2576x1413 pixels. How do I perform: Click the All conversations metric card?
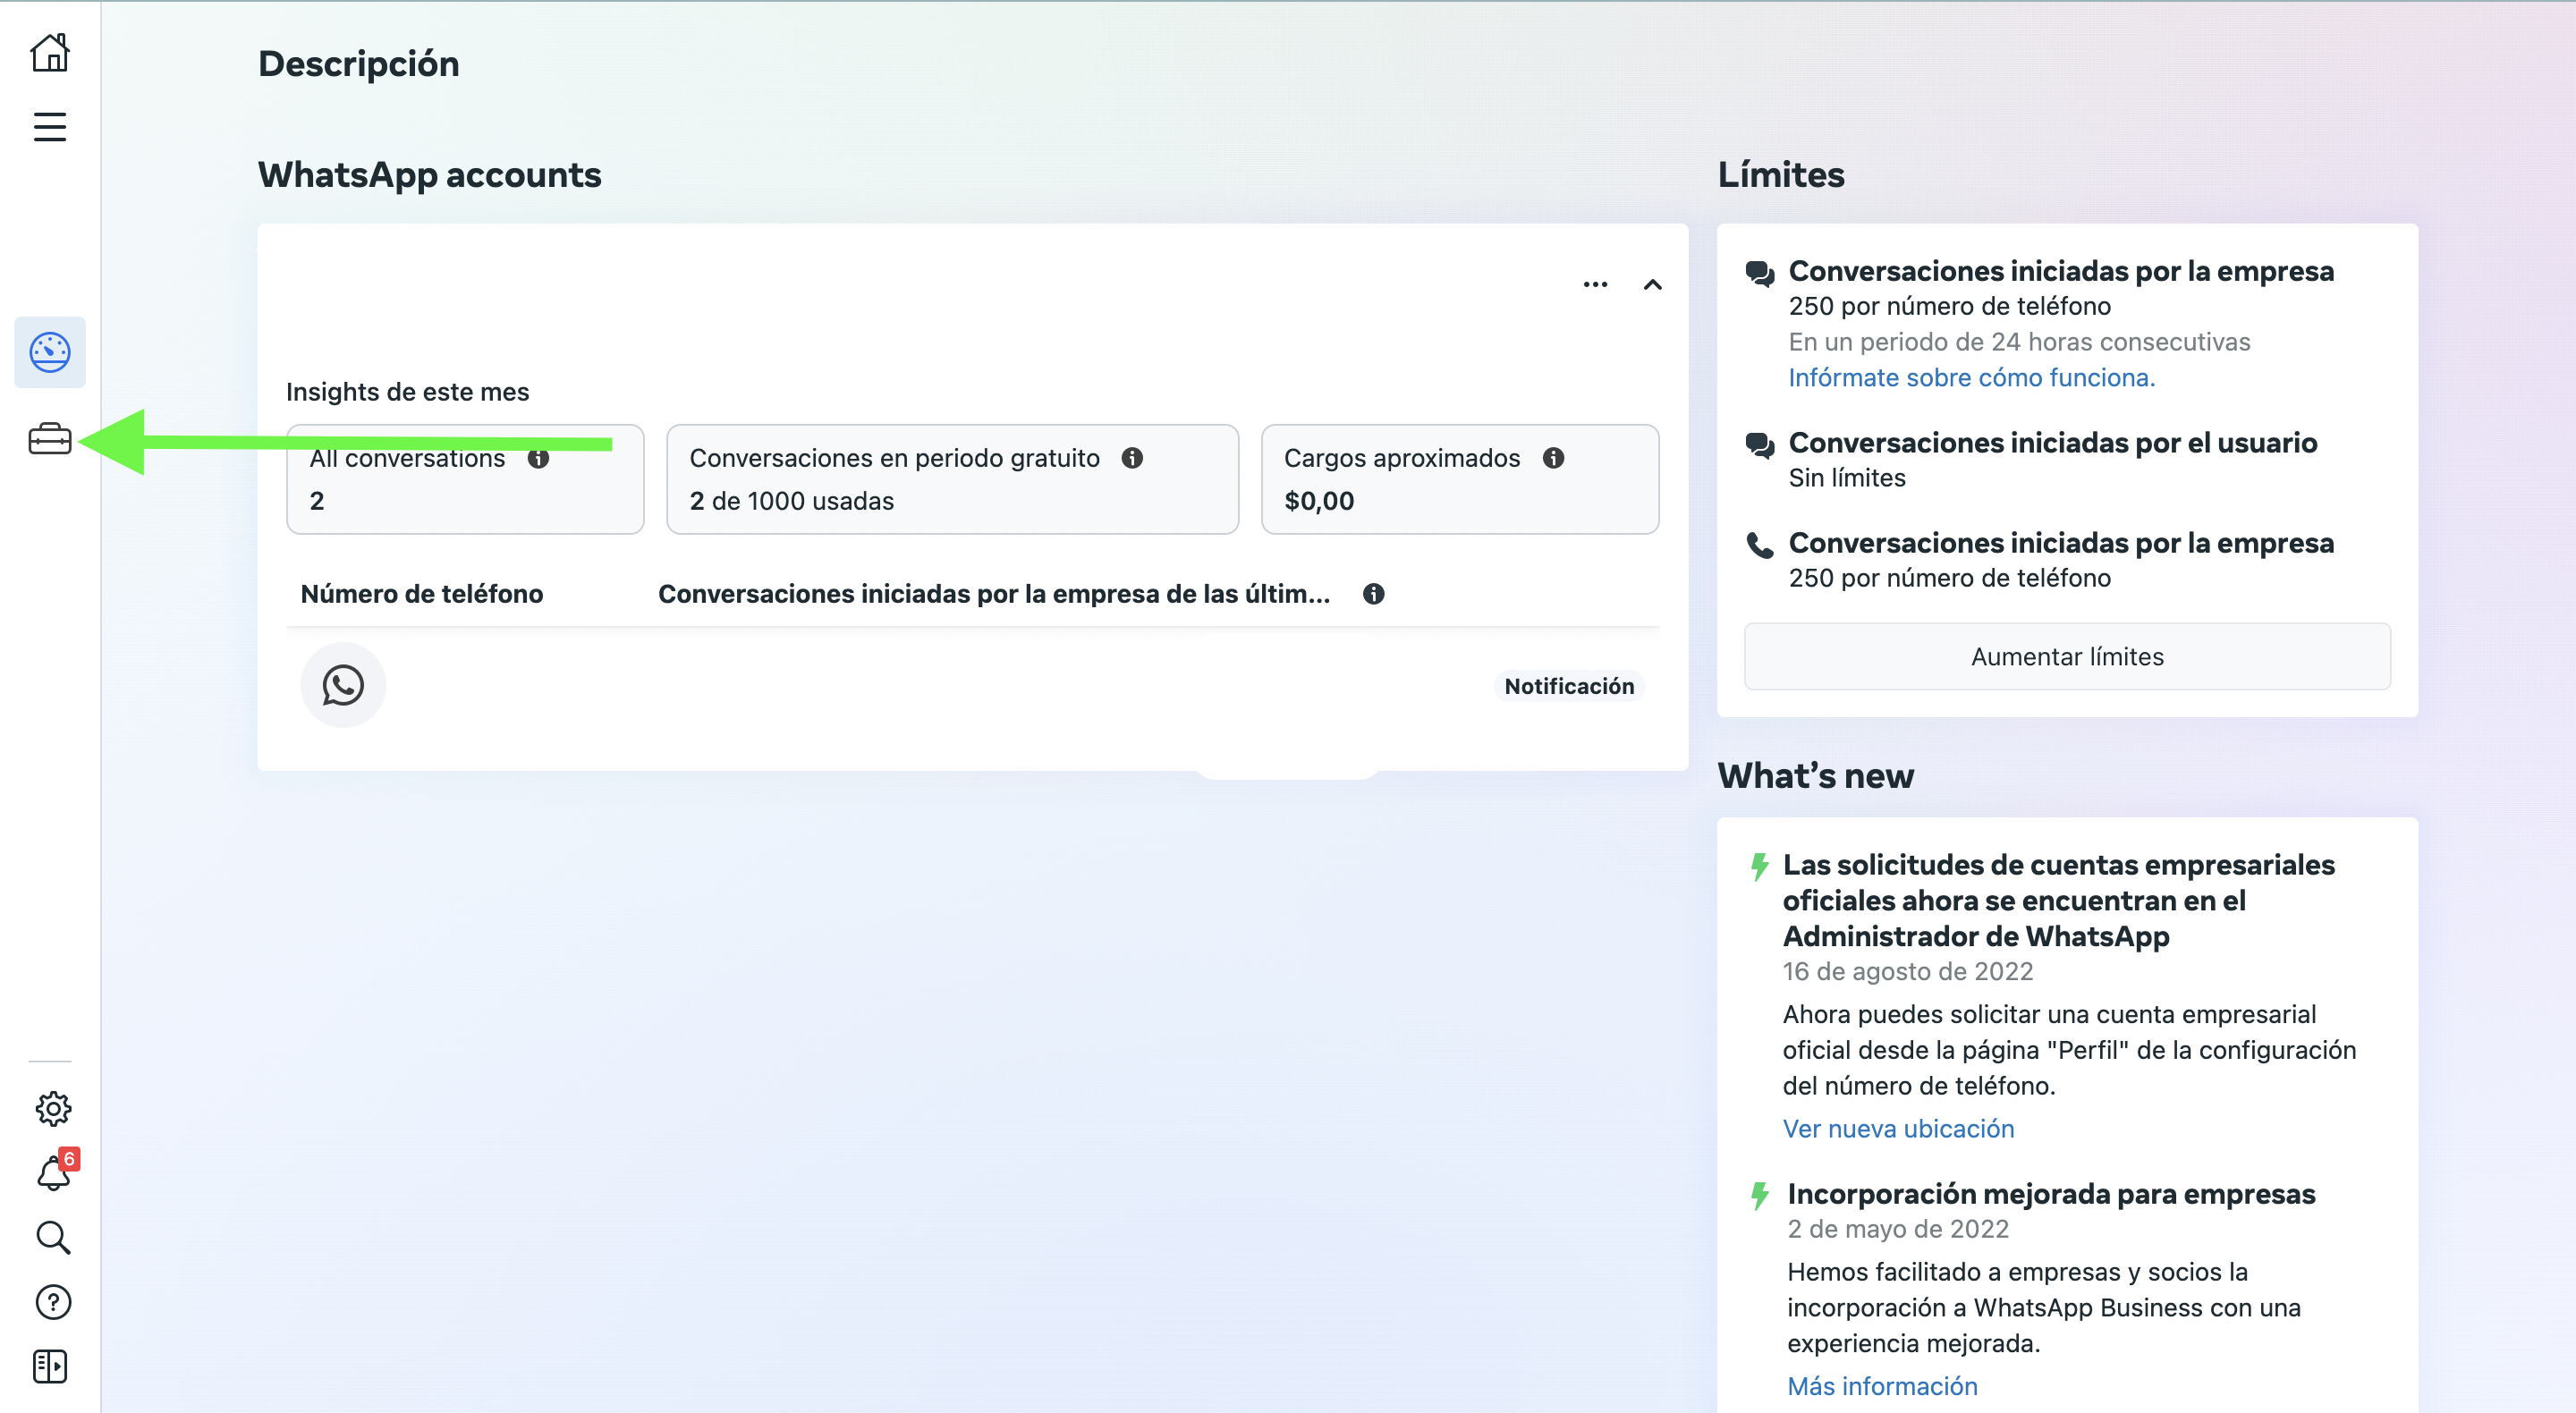[x=465, y=479]
